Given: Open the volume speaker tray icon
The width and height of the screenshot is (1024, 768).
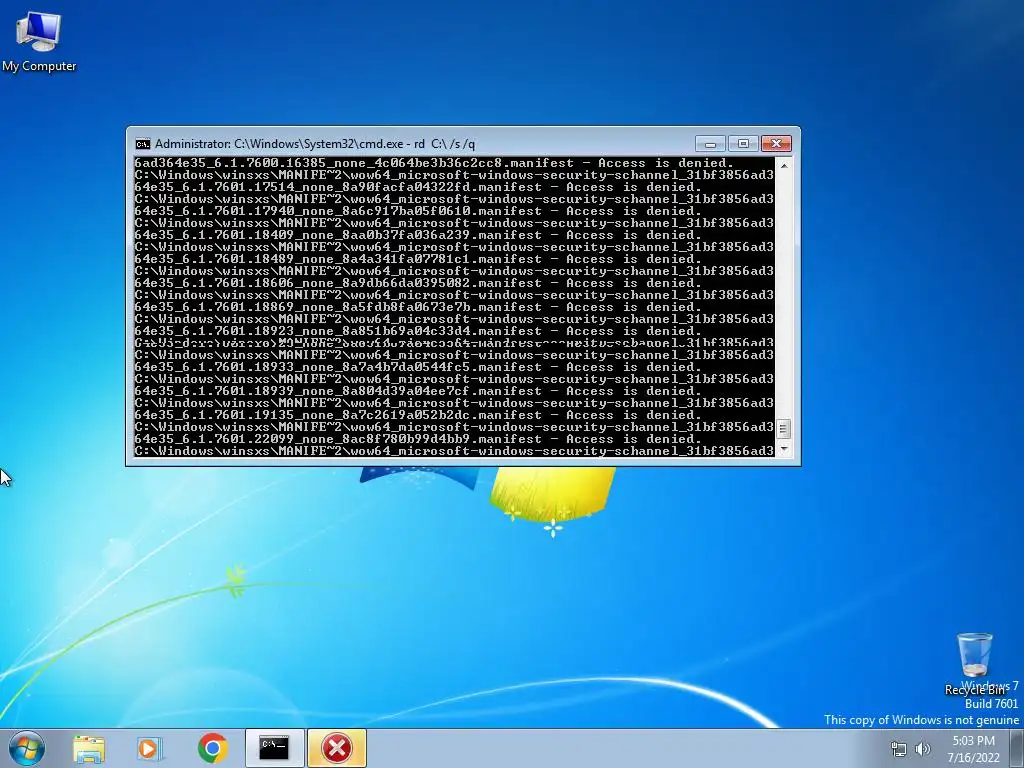Looking at the screenshot, I should (x=923, y=749).
